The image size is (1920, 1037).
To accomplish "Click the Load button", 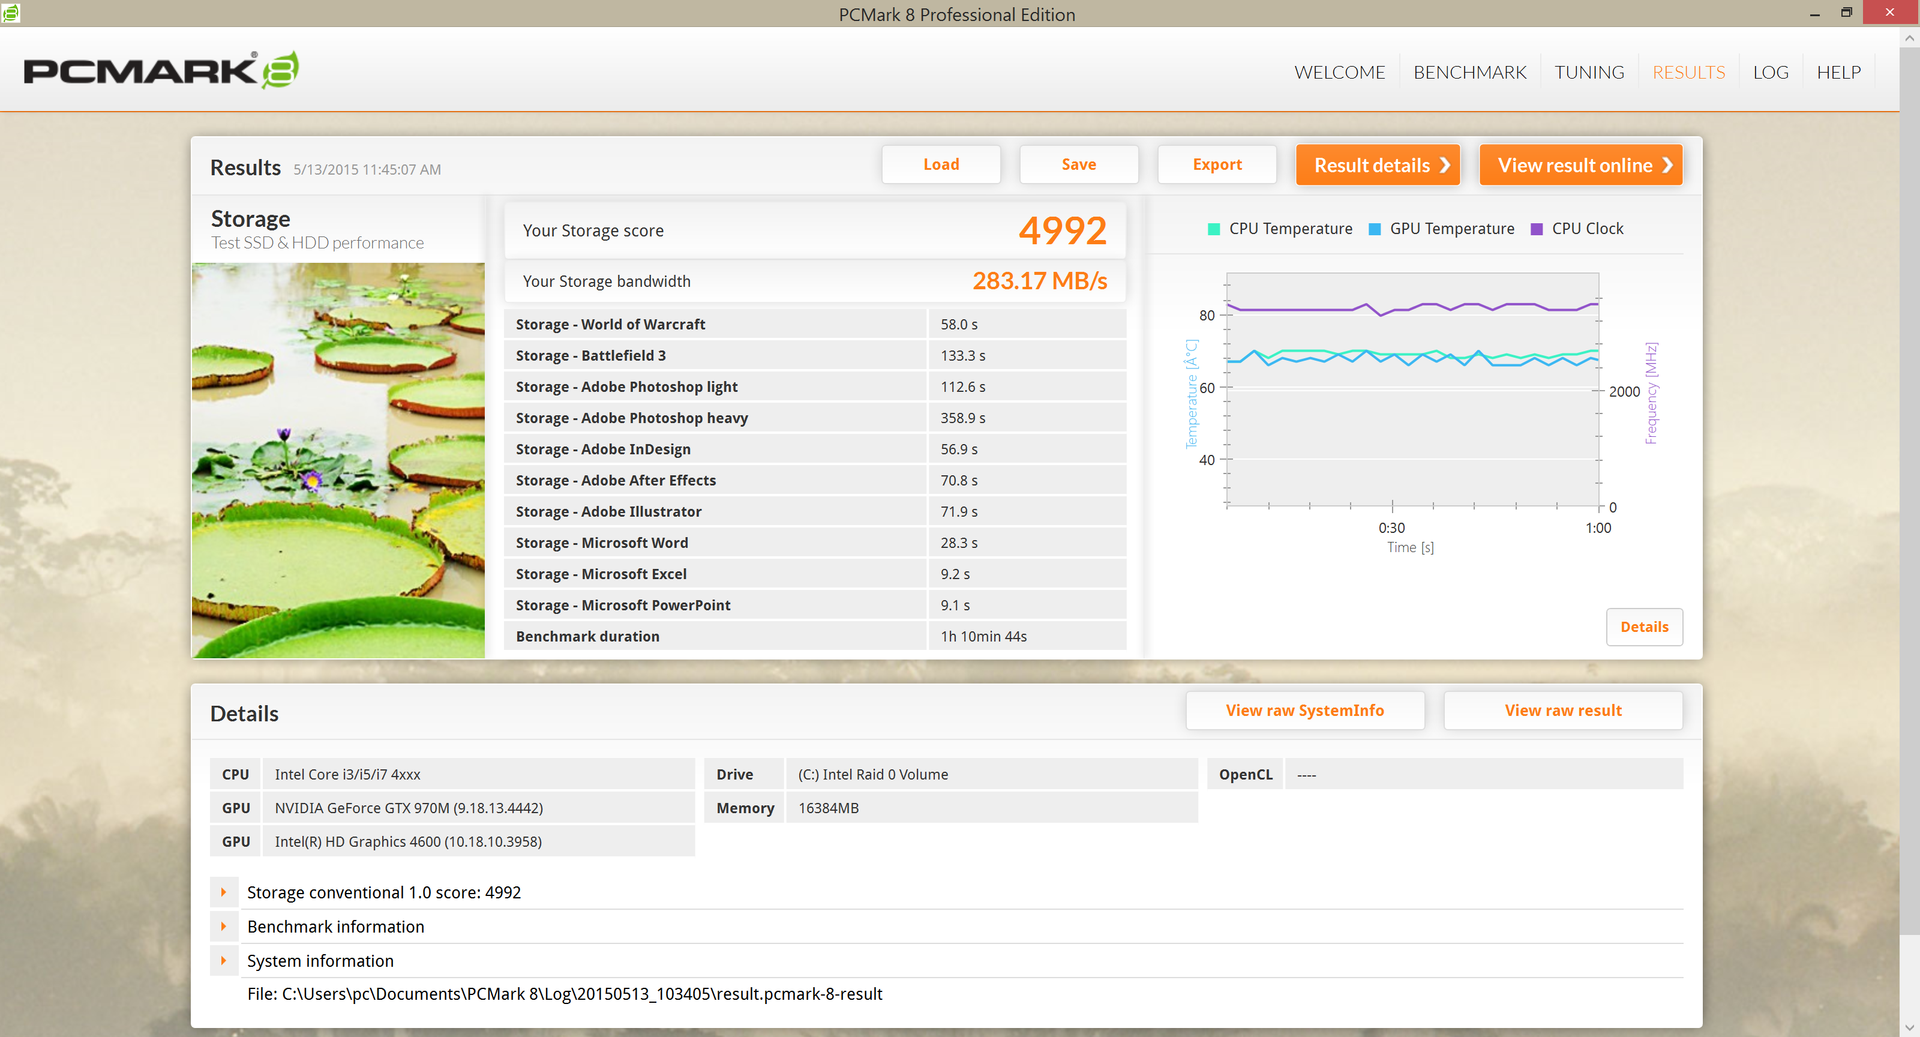I will coord(941,164).
